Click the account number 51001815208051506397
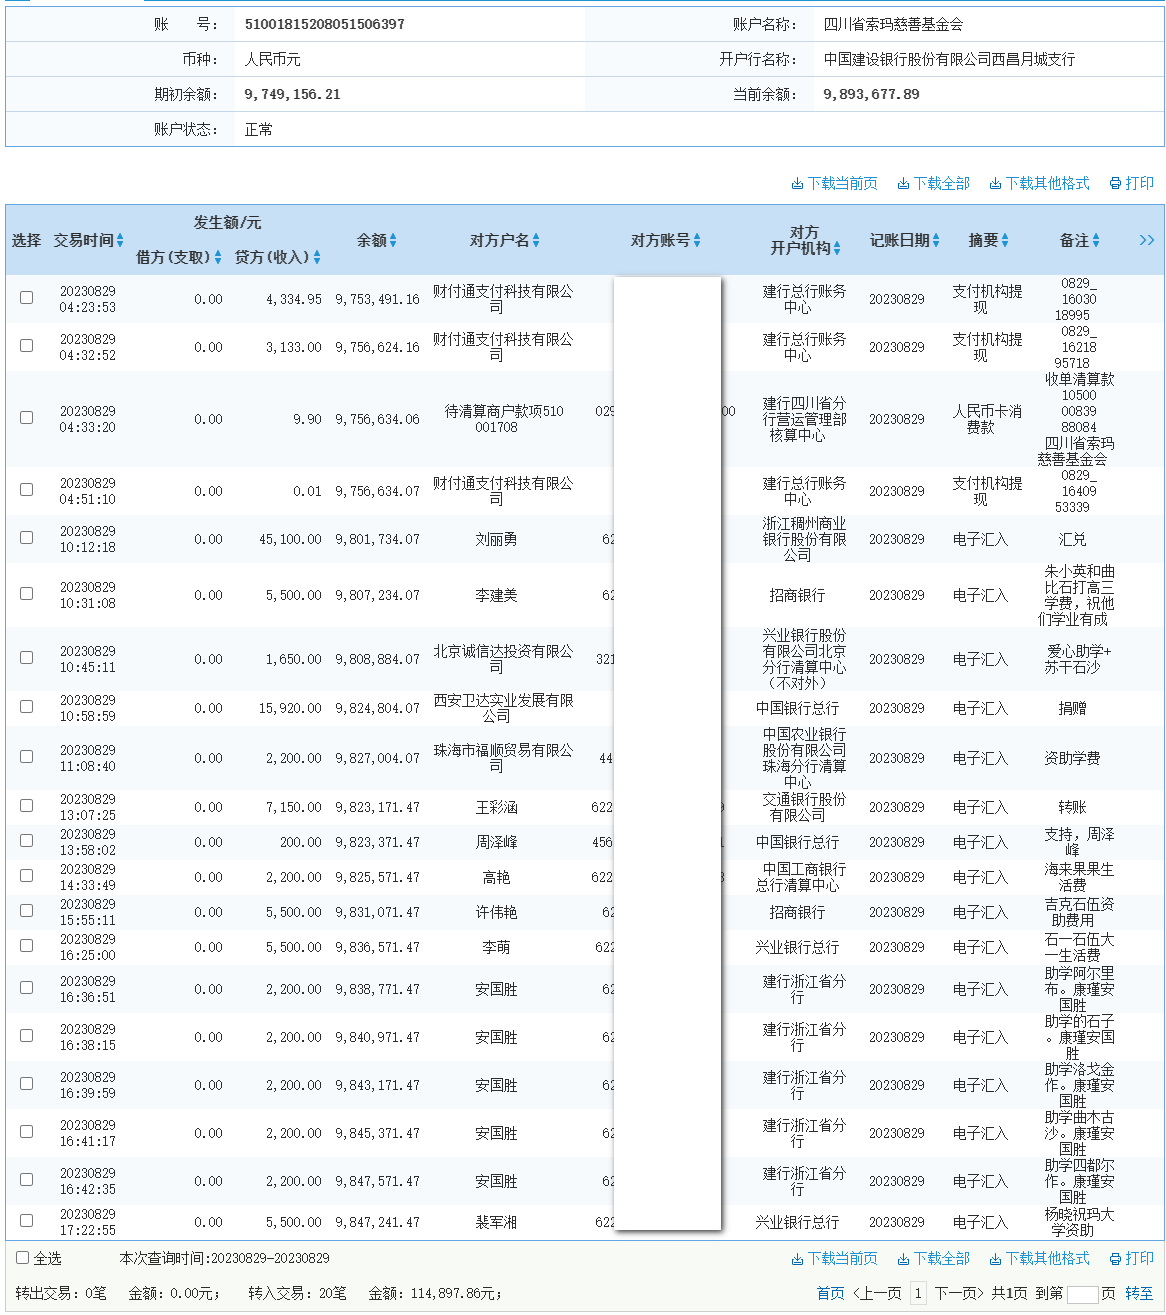This screenshot has width=1166, height=1315. point(325,24)
